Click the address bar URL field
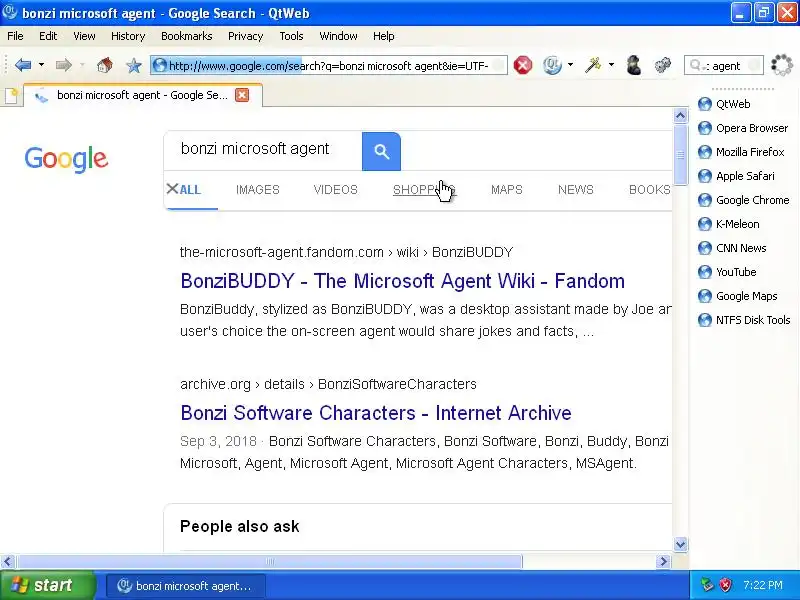Screen dimensions: 800x600 pyautogui.click(x=329, y=65)
